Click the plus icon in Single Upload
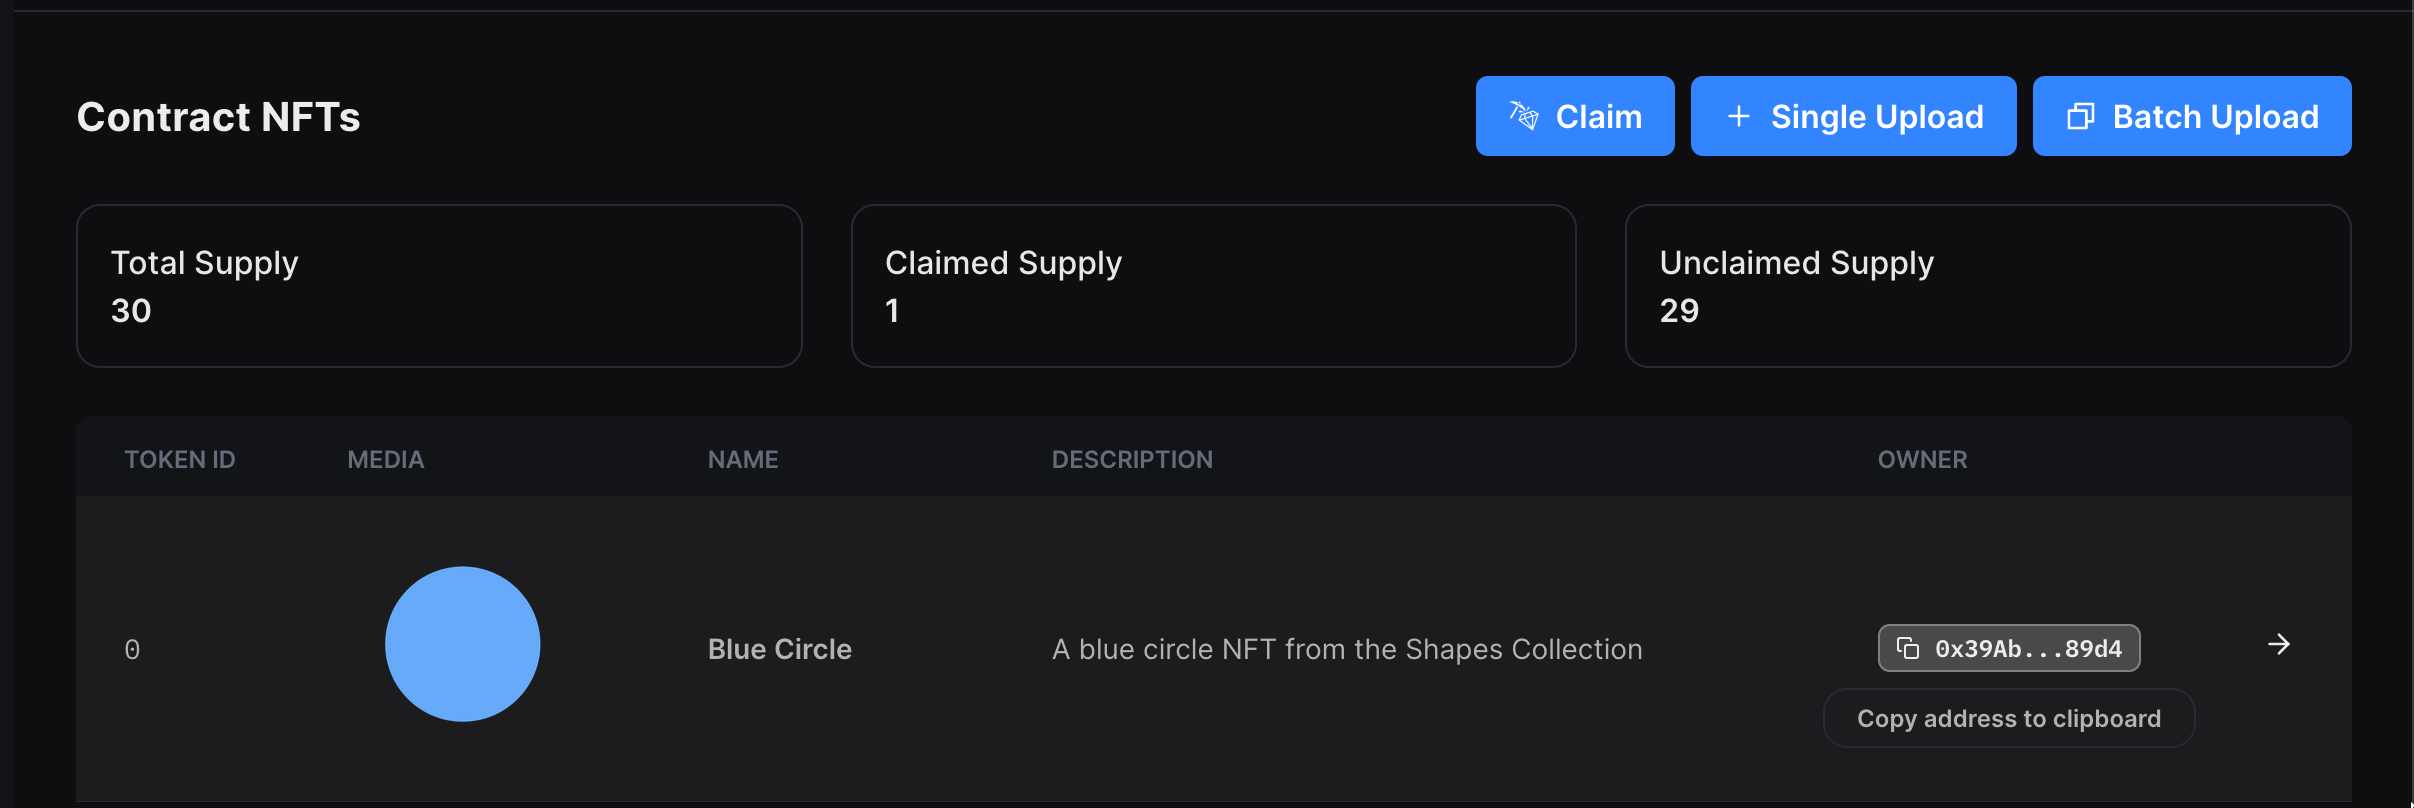This screenshot has width=2414, height=808. click(x=1738, y=116)
